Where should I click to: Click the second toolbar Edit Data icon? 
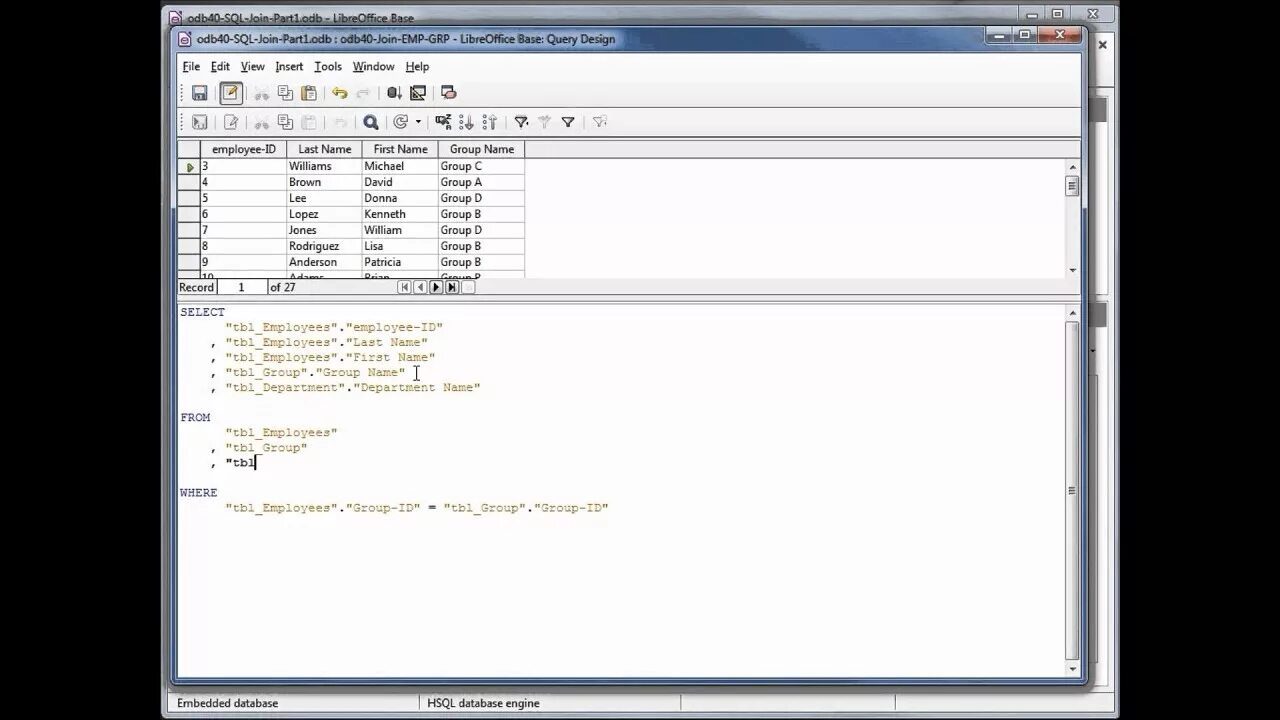pos(231,122)
